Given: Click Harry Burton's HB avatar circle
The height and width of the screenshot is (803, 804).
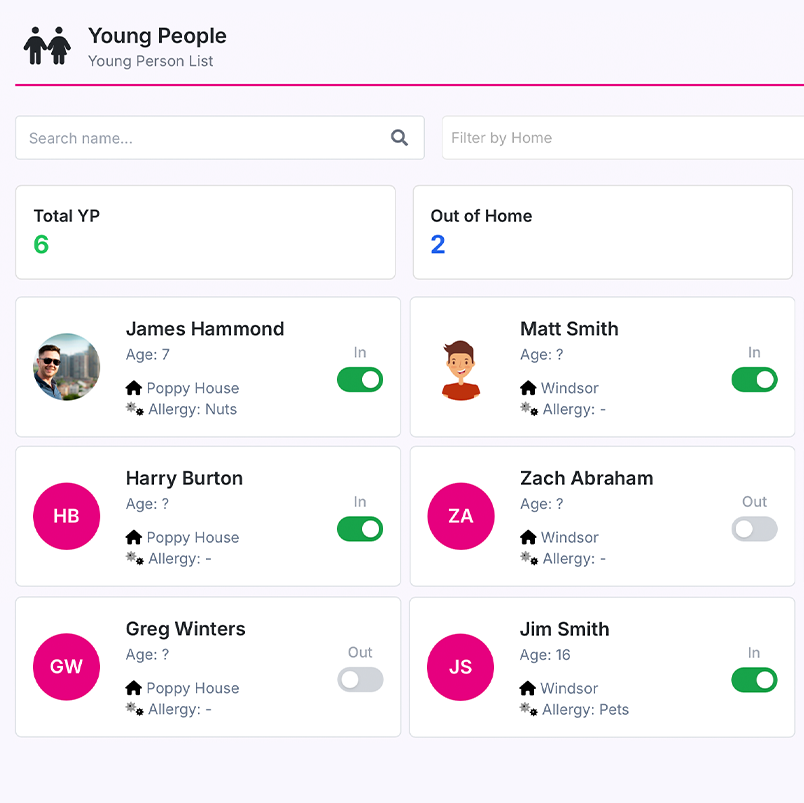Looking at the screenshot, I should pos(66,516).
